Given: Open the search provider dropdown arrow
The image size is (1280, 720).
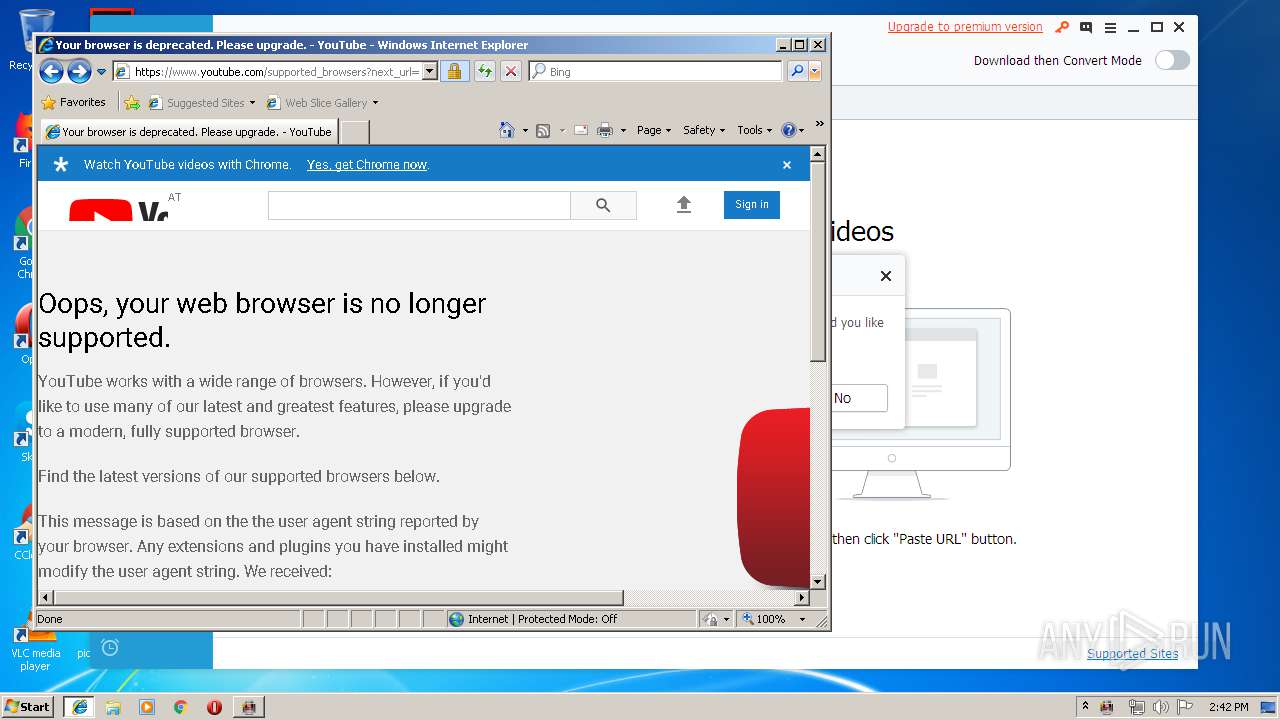Looking at the screenshot, I should pyautogui.click(x=815, y=71).
